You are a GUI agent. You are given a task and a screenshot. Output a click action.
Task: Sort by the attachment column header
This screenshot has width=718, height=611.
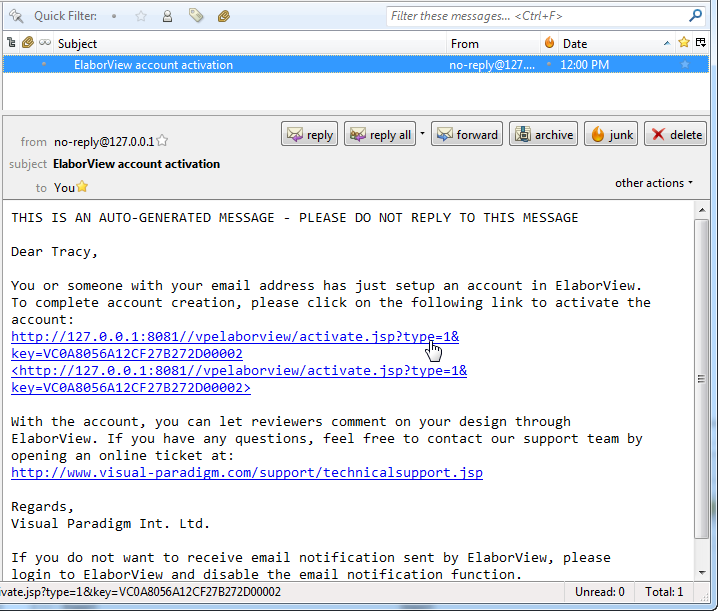click(27, 43)
